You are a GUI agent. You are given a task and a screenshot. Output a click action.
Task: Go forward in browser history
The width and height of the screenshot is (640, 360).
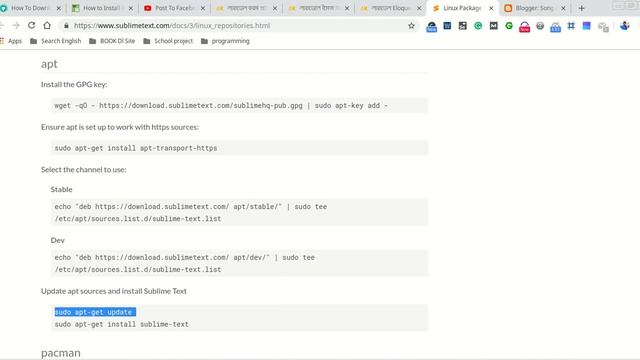coord(16,25)
